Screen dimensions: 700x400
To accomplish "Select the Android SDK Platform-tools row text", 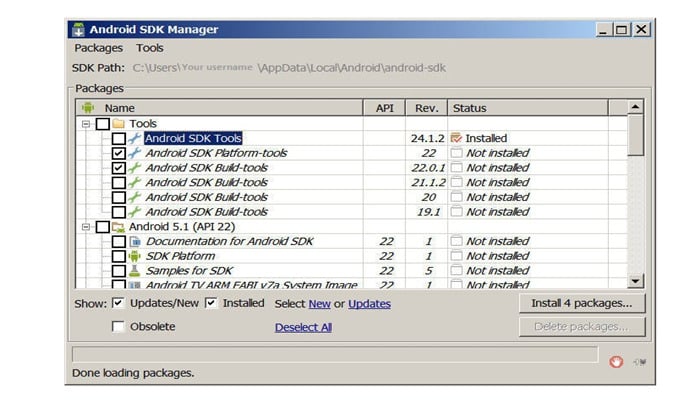I will tap(216, 153).
